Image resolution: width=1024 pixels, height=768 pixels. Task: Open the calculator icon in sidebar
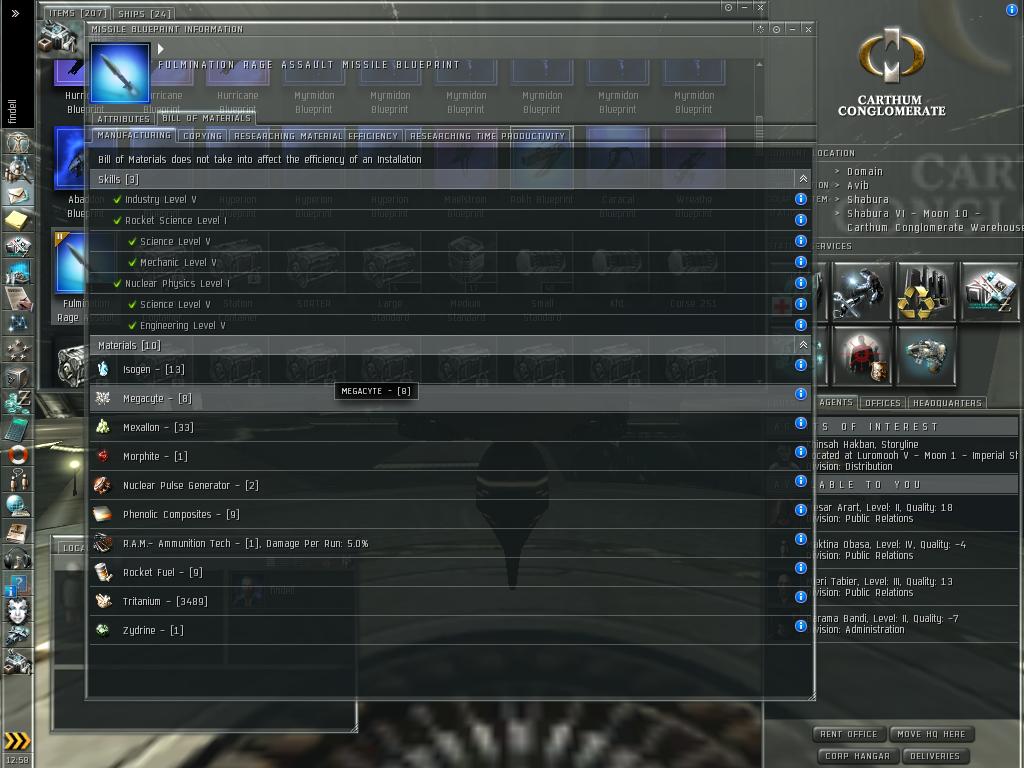click(17, 428)
